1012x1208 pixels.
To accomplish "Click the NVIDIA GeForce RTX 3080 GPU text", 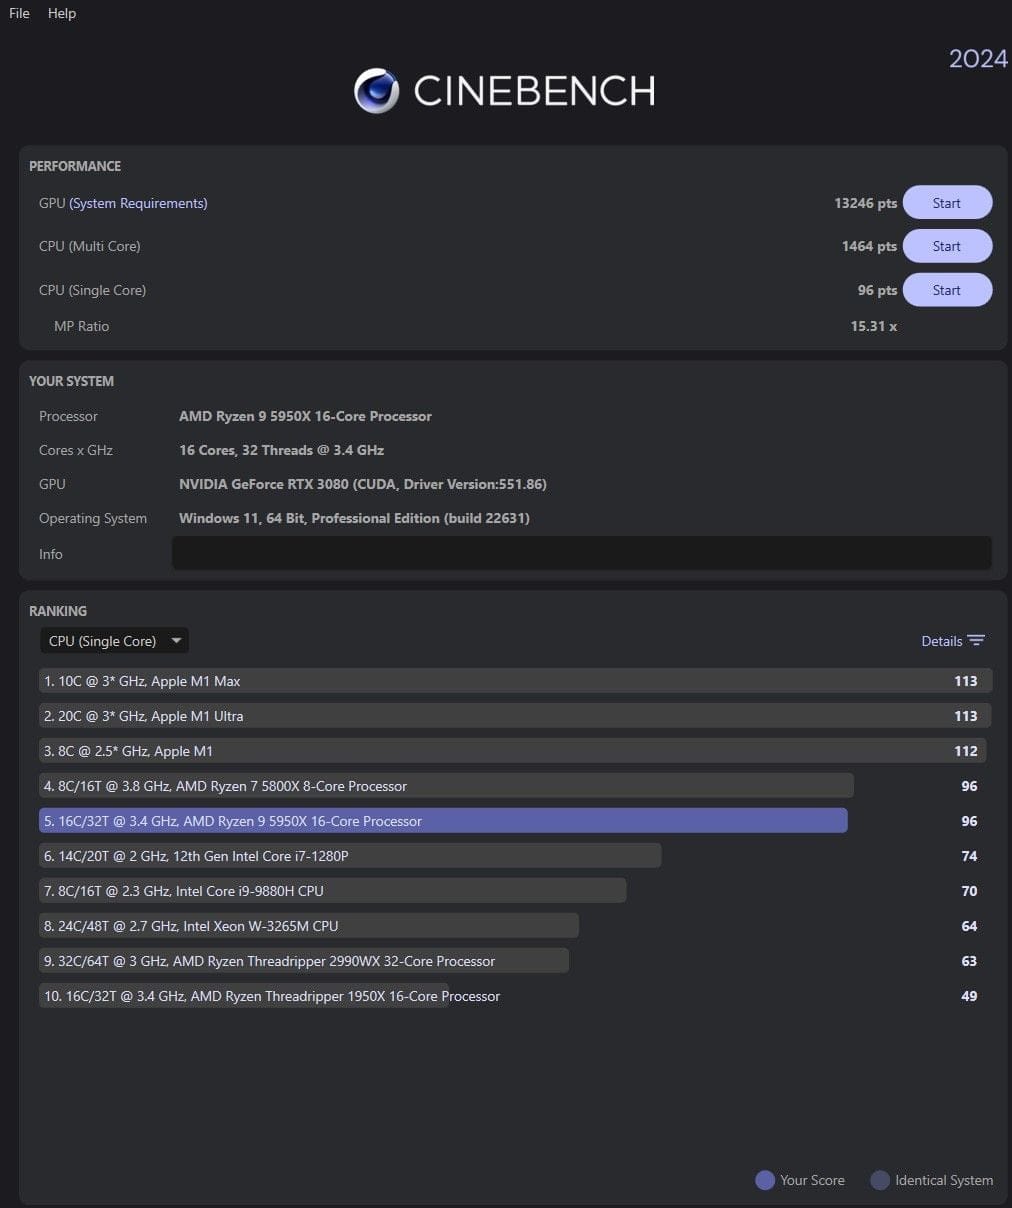I will (363, 484).
